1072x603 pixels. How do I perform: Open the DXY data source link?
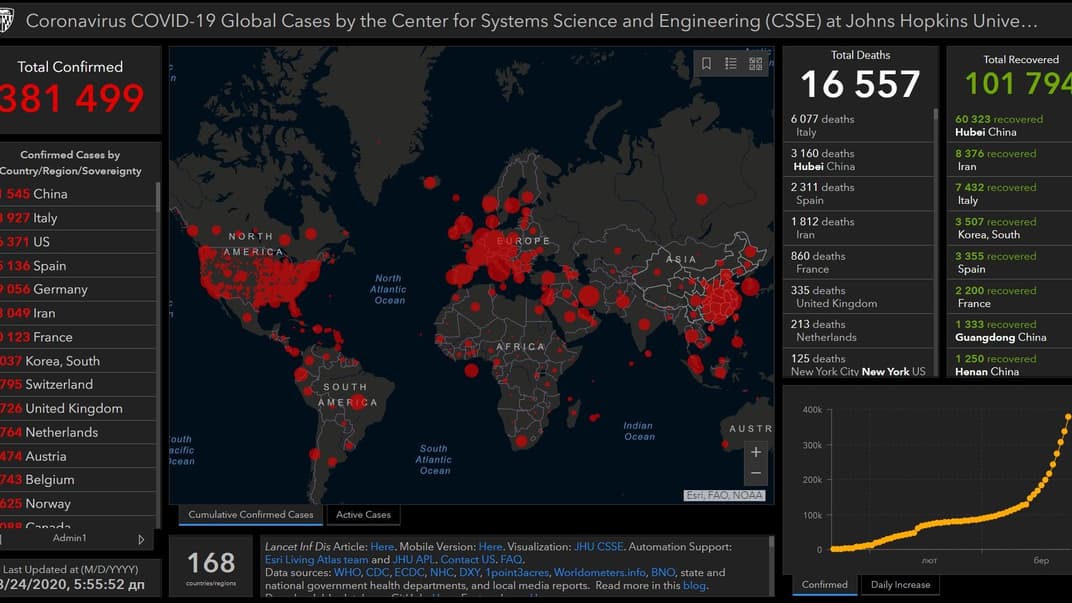[469, 572]
